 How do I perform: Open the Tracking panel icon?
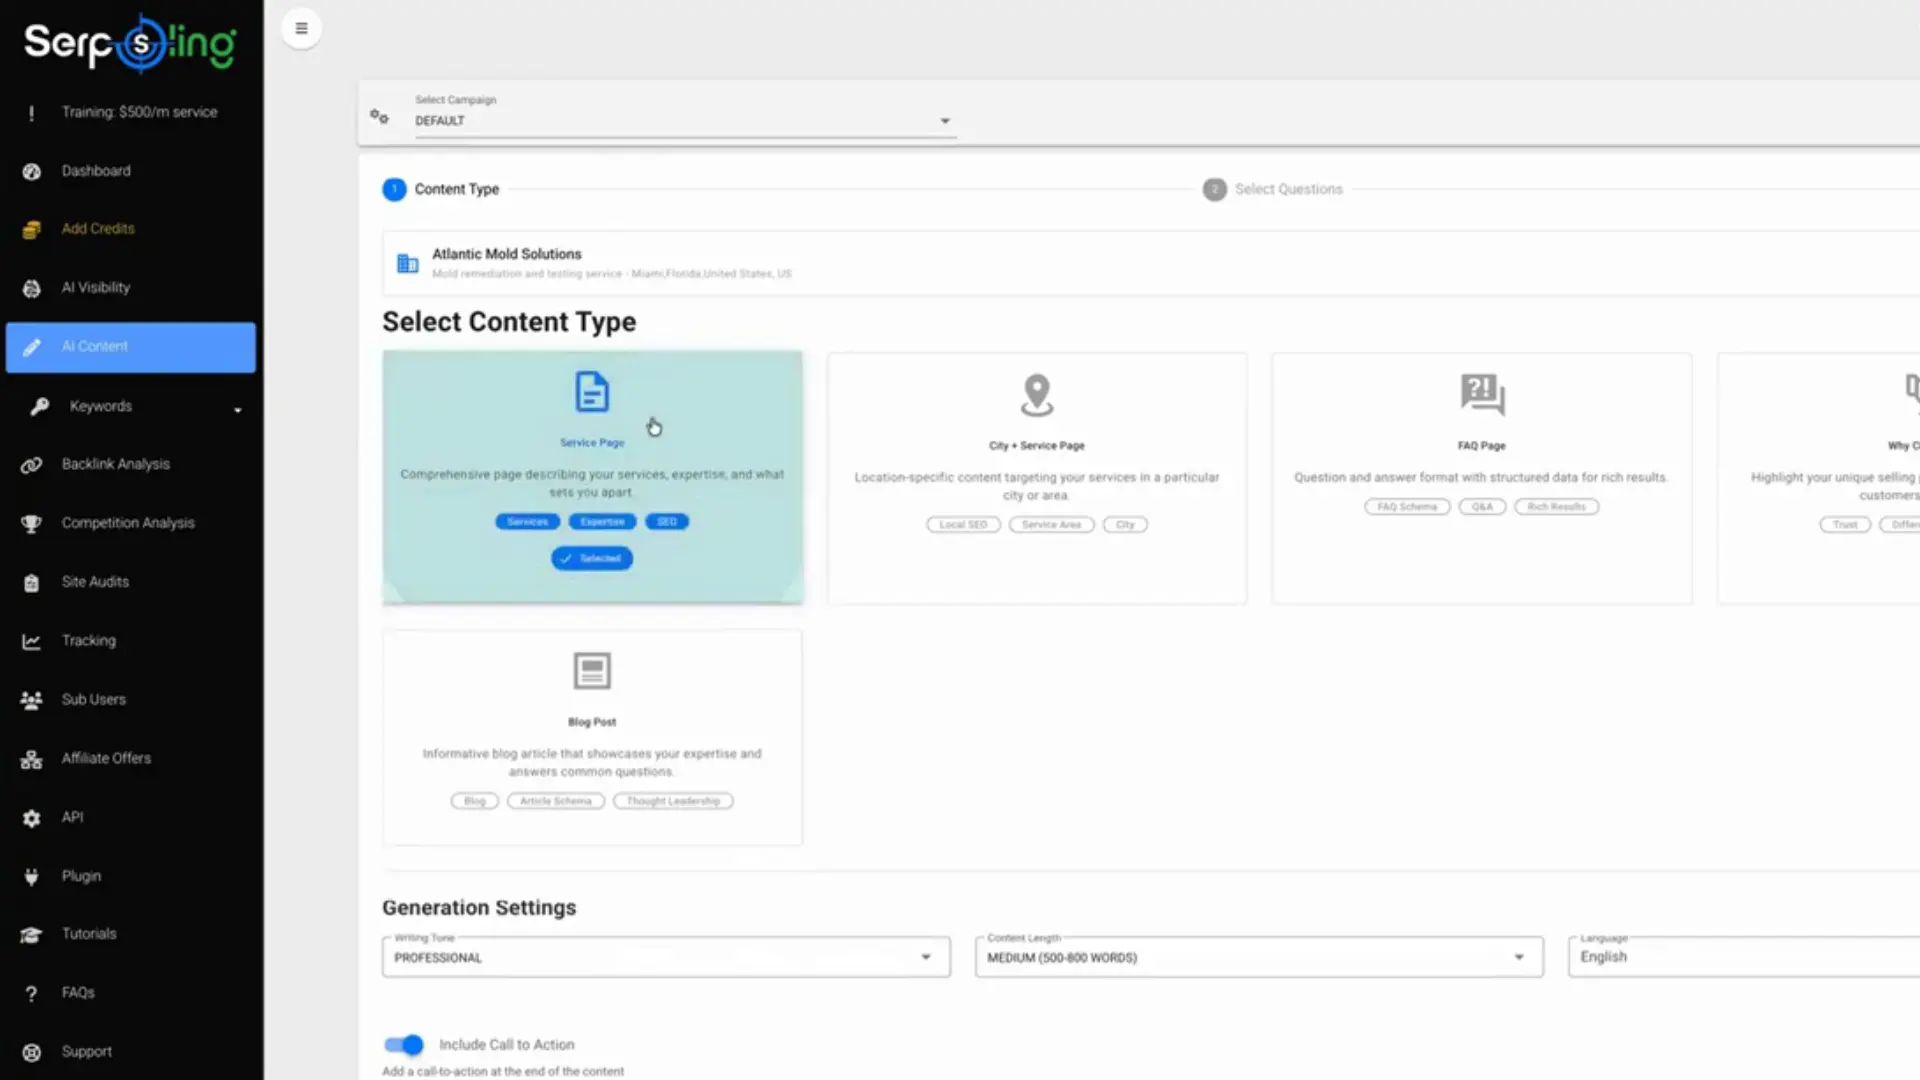31,640
